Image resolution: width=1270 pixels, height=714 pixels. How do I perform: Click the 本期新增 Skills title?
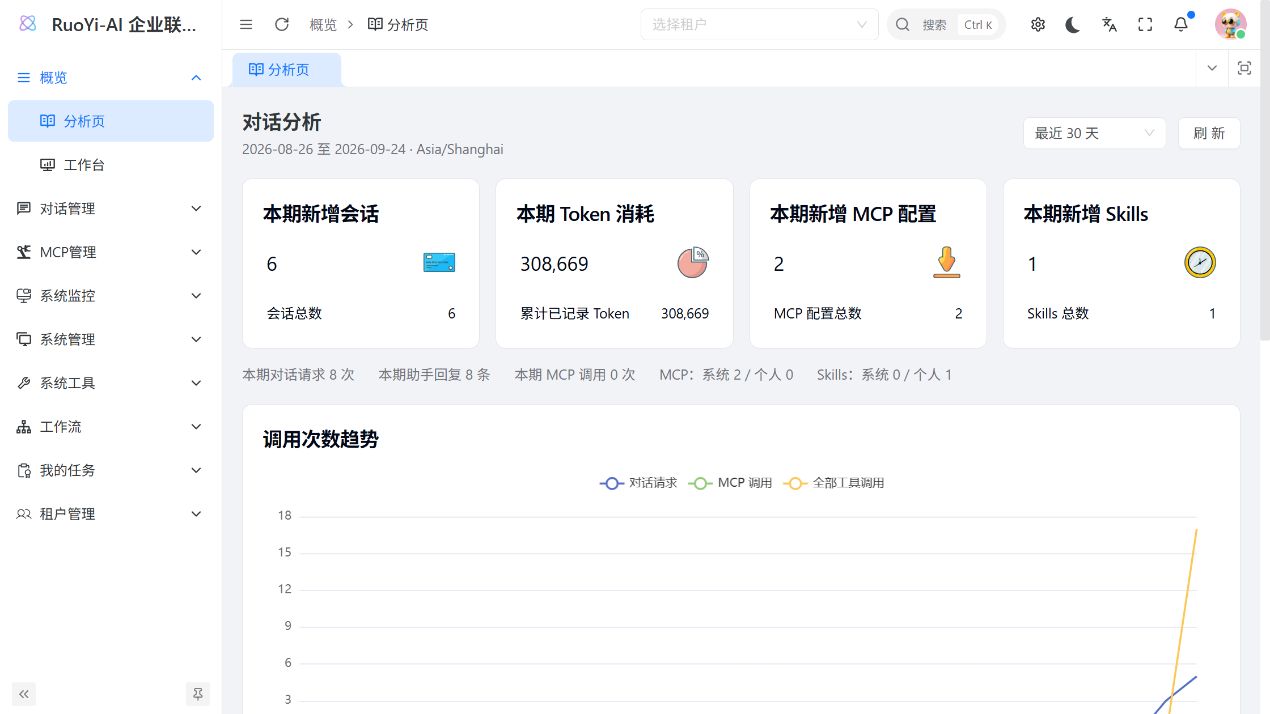click(1086, 214)
